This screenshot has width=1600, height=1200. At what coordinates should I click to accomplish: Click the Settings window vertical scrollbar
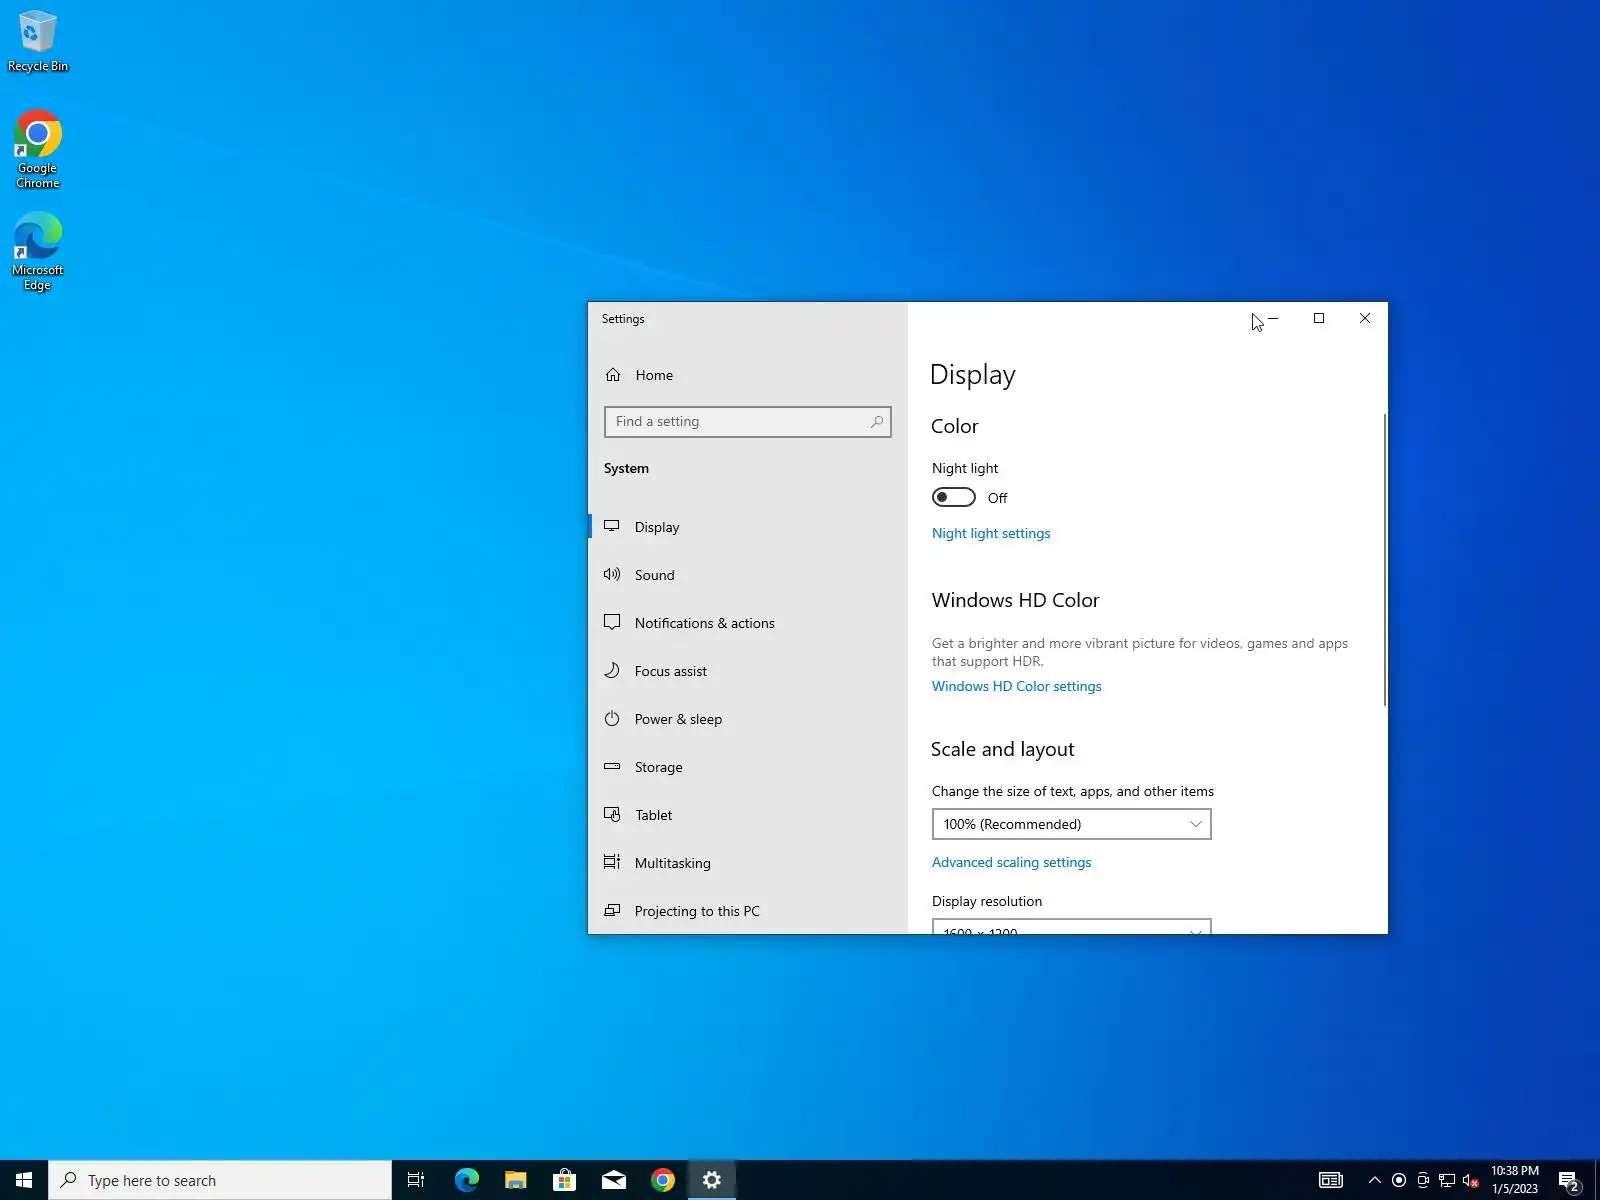pos(1385,559)
